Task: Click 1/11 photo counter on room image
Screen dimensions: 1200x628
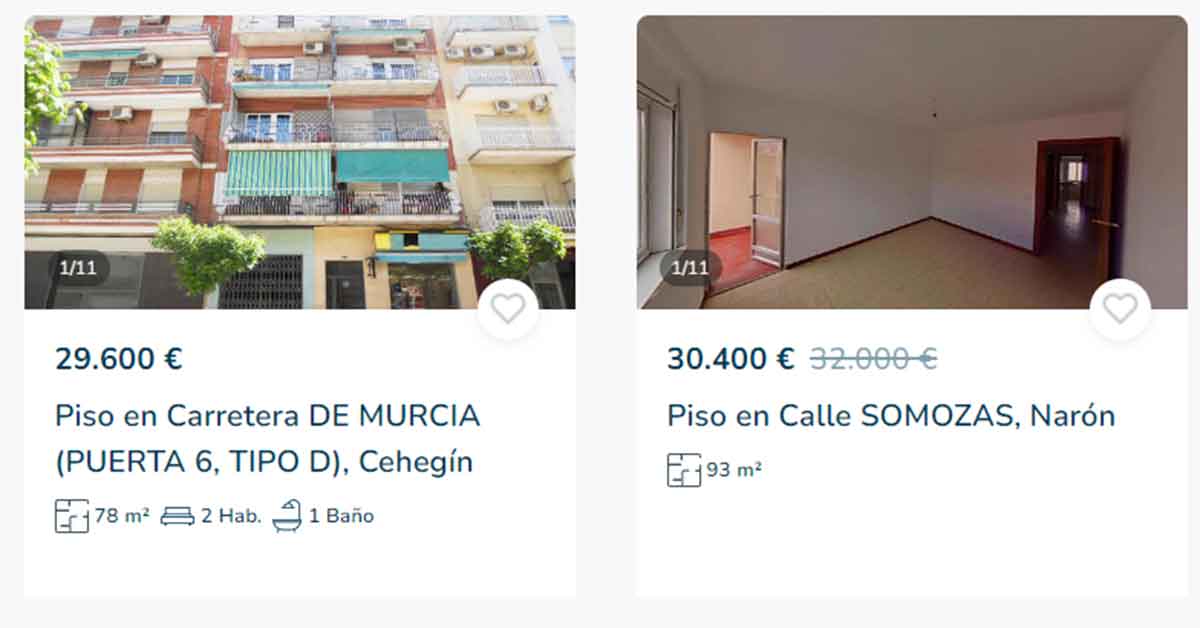Action: [689, 268]
